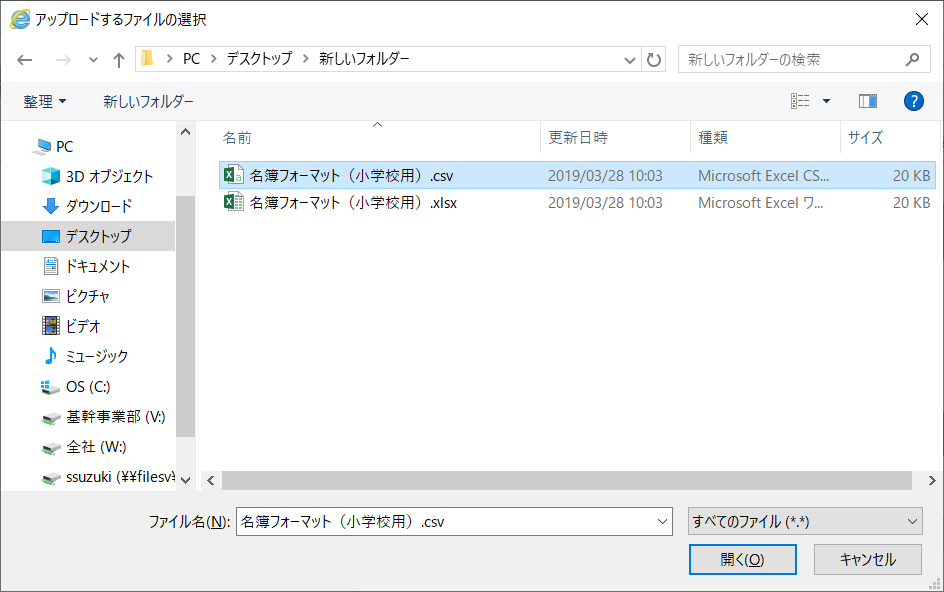The width and height of the screenshot is (944, 592).
Task: Click the change view layout icon
Action: point(800,101)
